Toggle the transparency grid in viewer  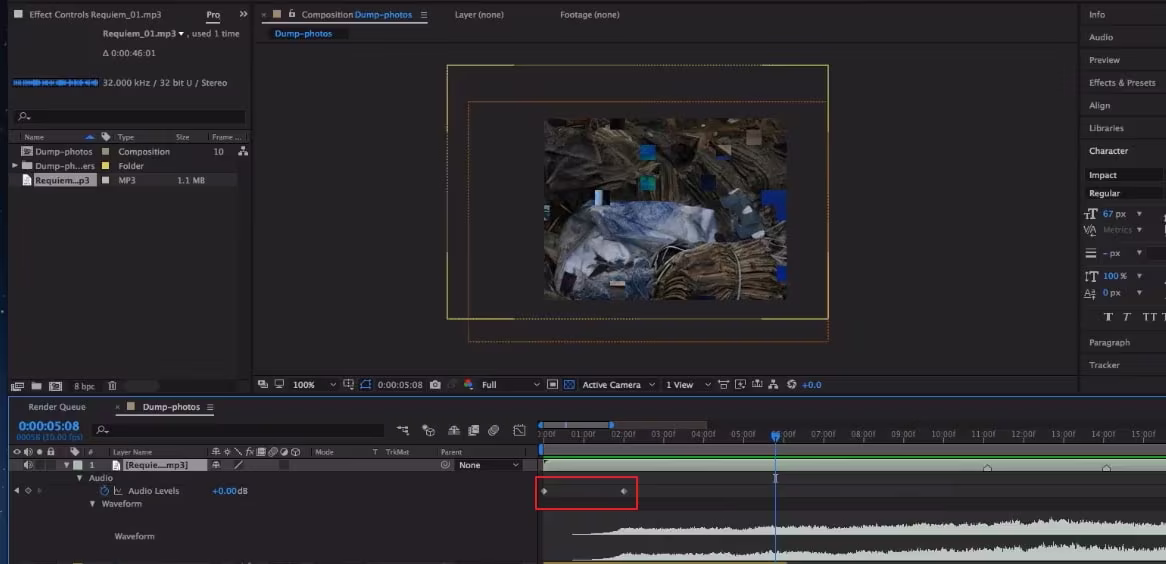coord(569,384)
